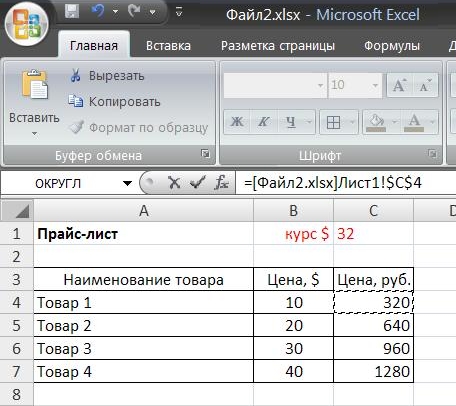This screenshot has width=456, height=406.
Task: Click the Insert Function fx icon
Action: (x=221, y=182)
